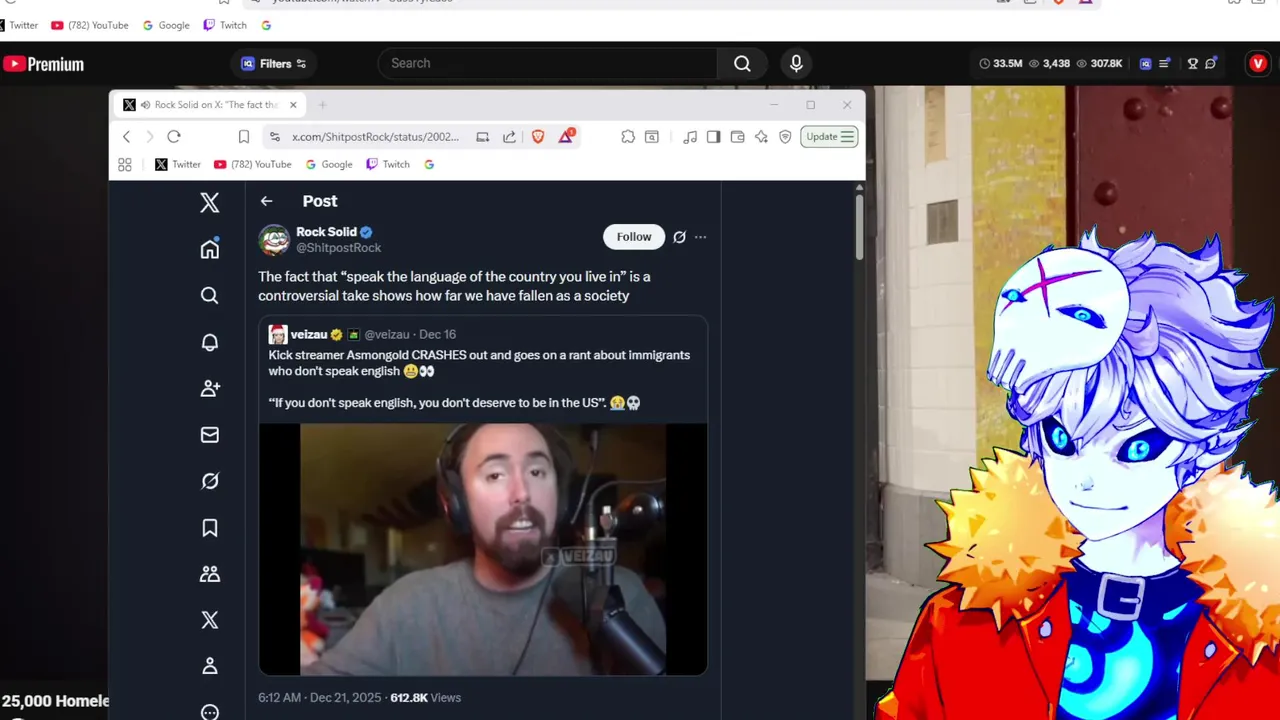Open Google bookmark in background browser

tap(166, 25)
